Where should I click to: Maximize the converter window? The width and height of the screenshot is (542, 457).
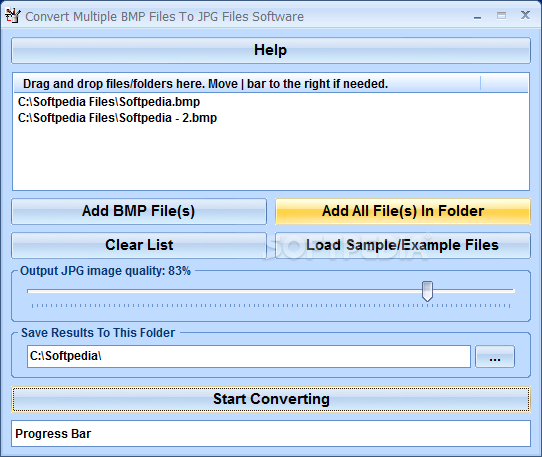click(502, 16)
